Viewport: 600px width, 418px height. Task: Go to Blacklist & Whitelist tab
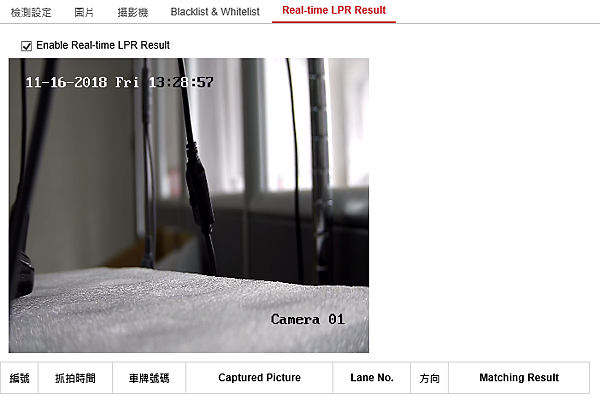[x=215, y=12]
